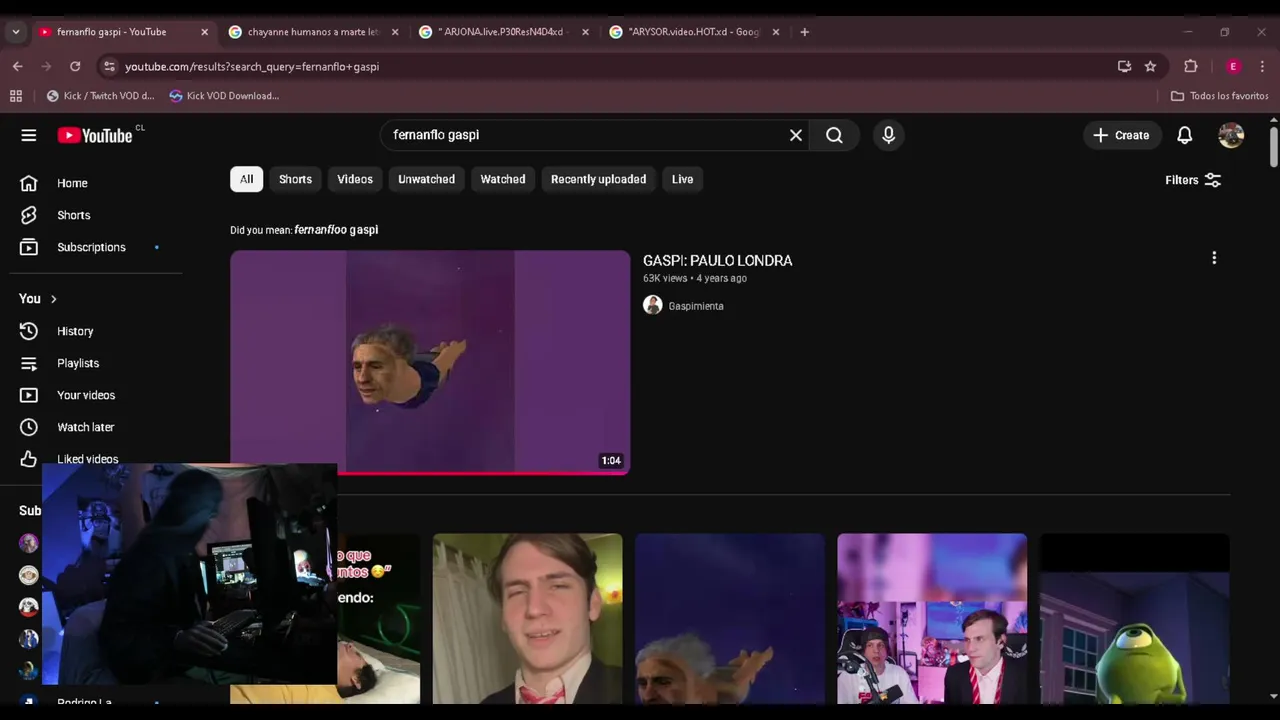Open the Gaspimienta channel link
The image size is (1280, 720).
point(696,306)
